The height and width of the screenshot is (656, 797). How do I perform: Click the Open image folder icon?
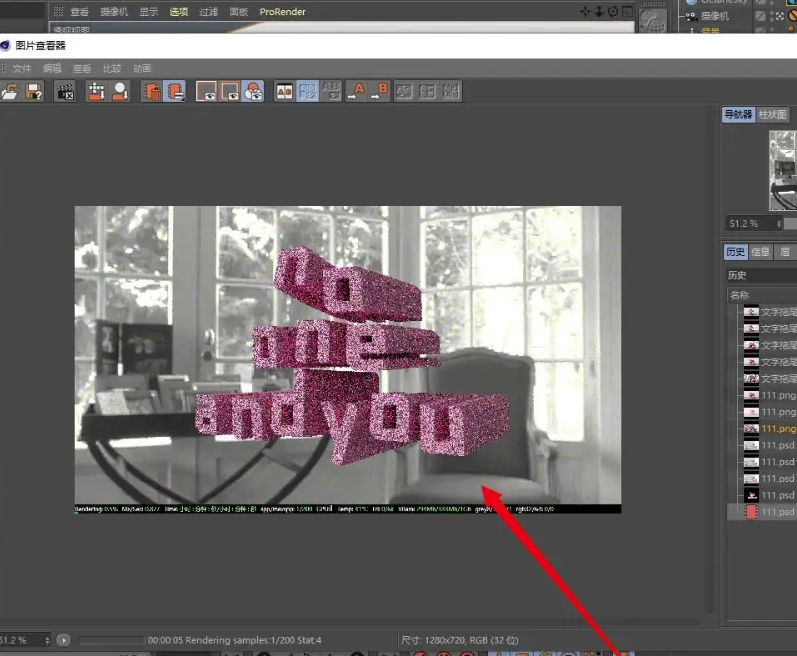click(10, 92)
